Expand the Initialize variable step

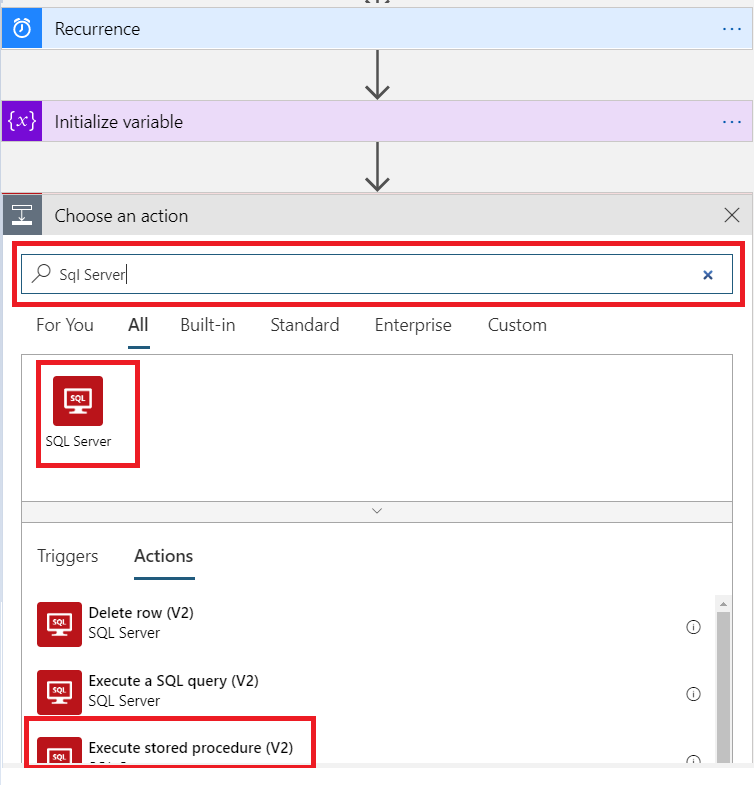point(377,121)
